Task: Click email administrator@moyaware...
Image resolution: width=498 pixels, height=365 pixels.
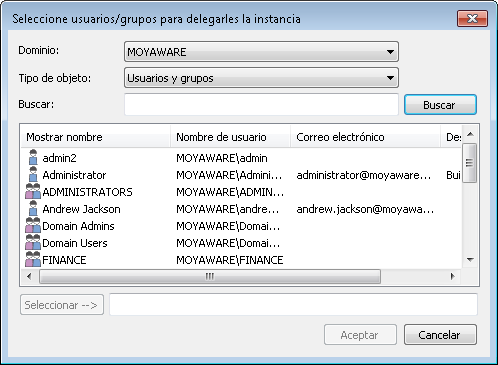Action: click(364, 175)
